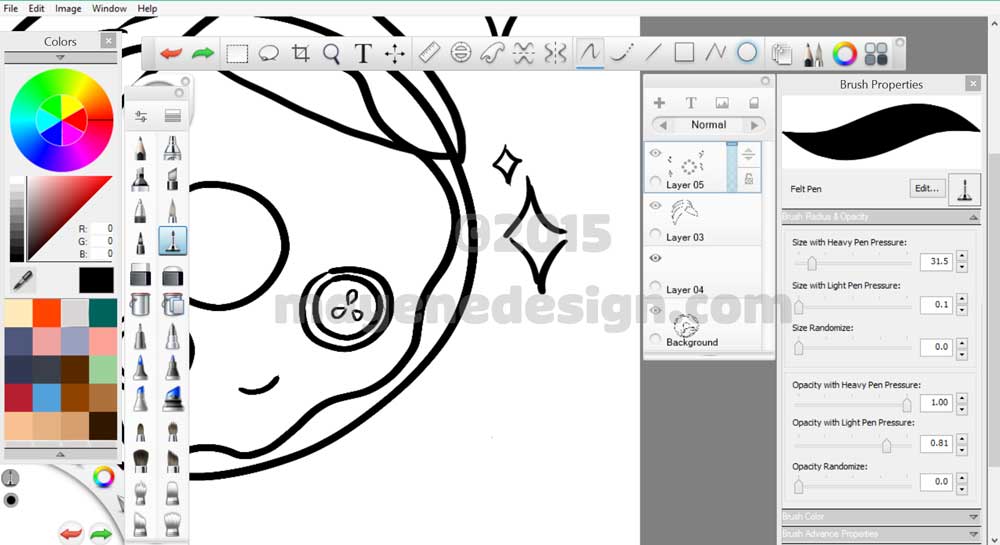Activate the Zoom magnifier tool

(331, 54)
